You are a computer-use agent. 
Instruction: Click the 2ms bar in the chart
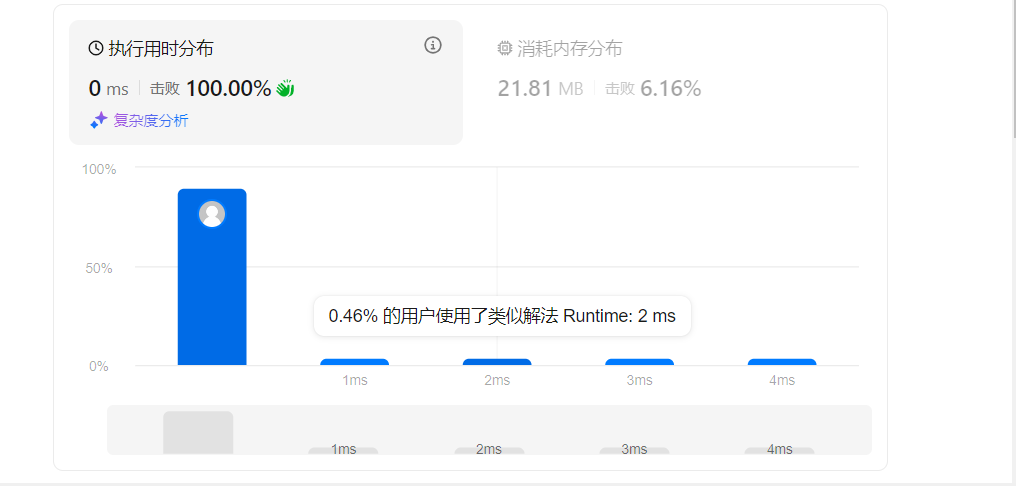(497, 362)
